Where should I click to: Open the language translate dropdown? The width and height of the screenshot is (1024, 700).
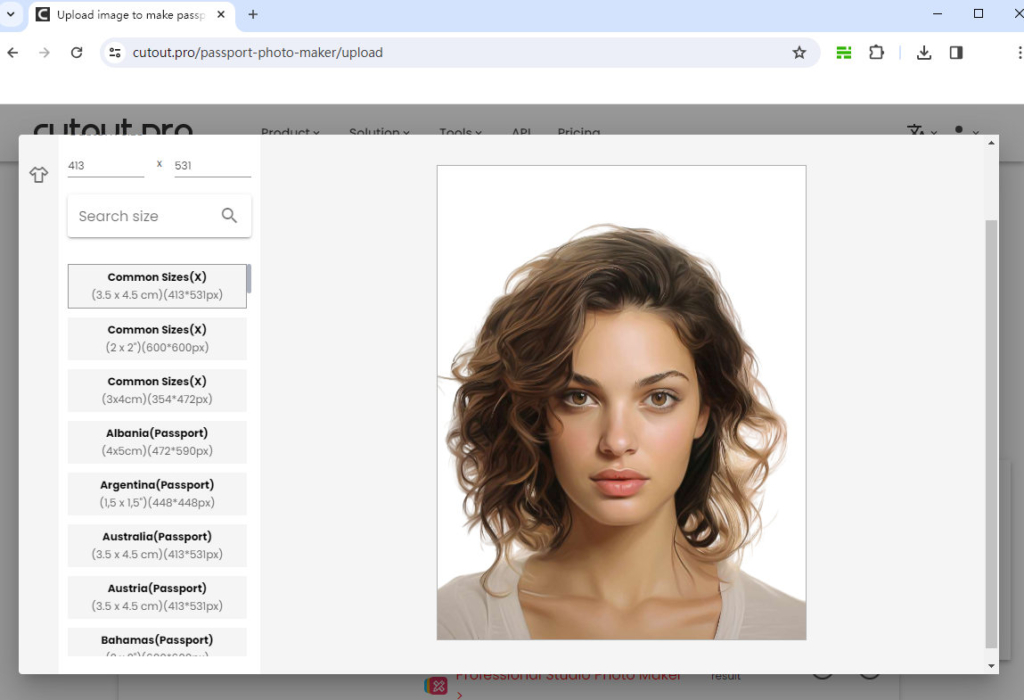(x=922, y=131)
